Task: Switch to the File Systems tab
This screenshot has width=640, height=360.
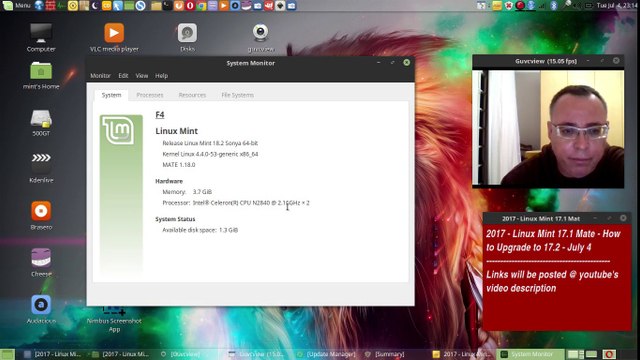Action: point(238,95)
